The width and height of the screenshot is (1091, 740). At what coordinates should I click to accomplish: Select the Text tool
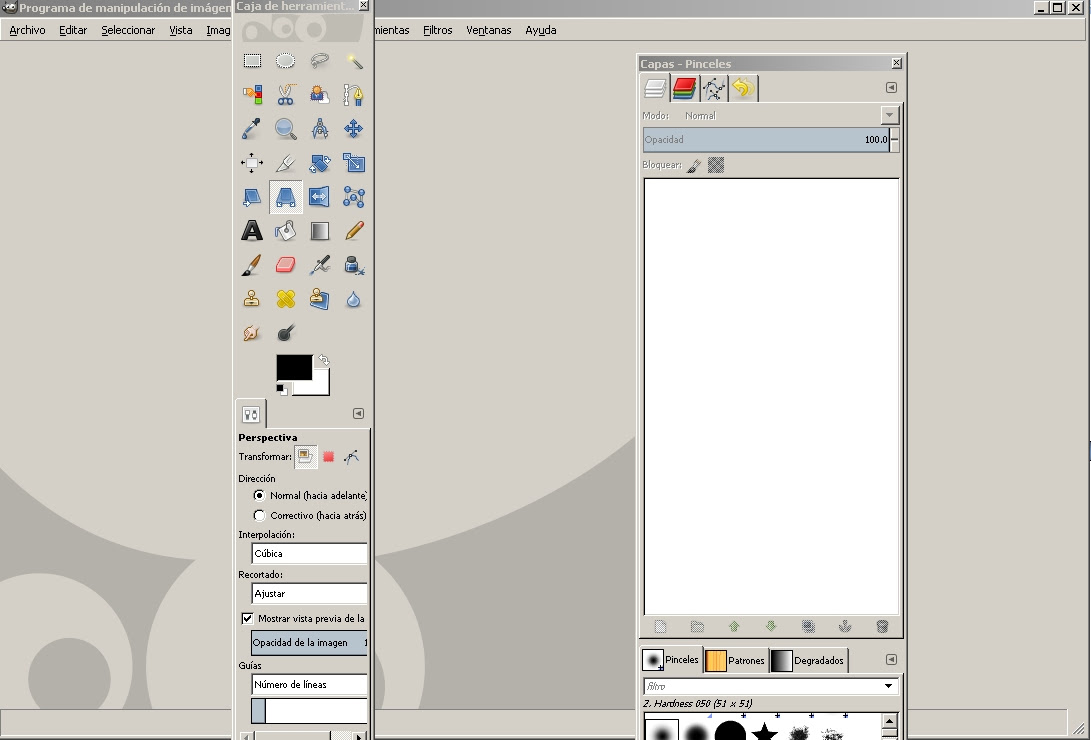pos(252,231)
